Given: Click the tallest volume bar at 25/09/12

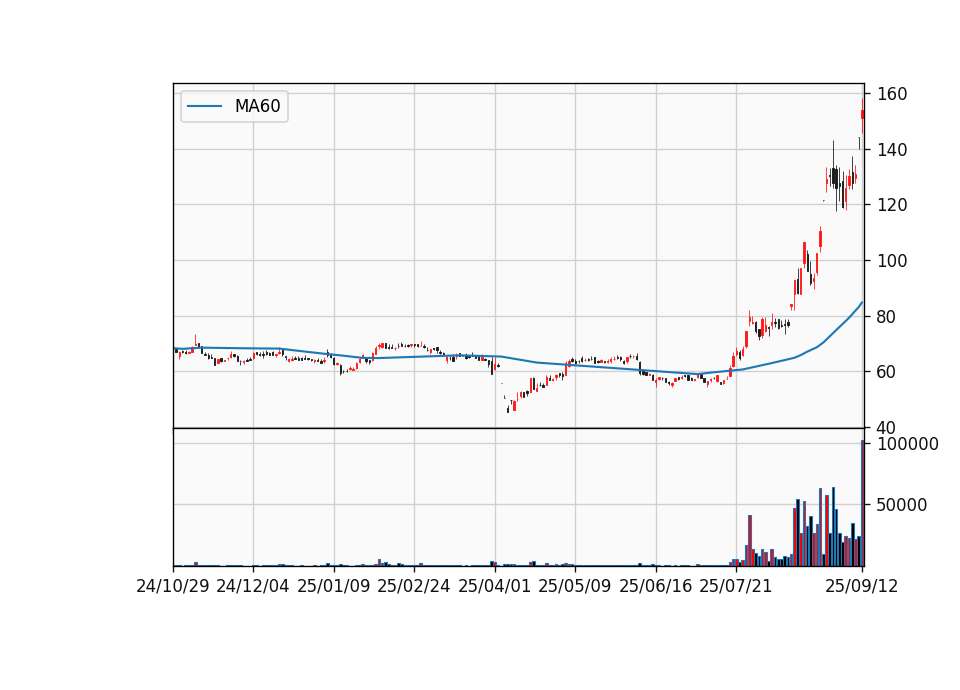Looking at the screenshot, I should tap(863, 503).
